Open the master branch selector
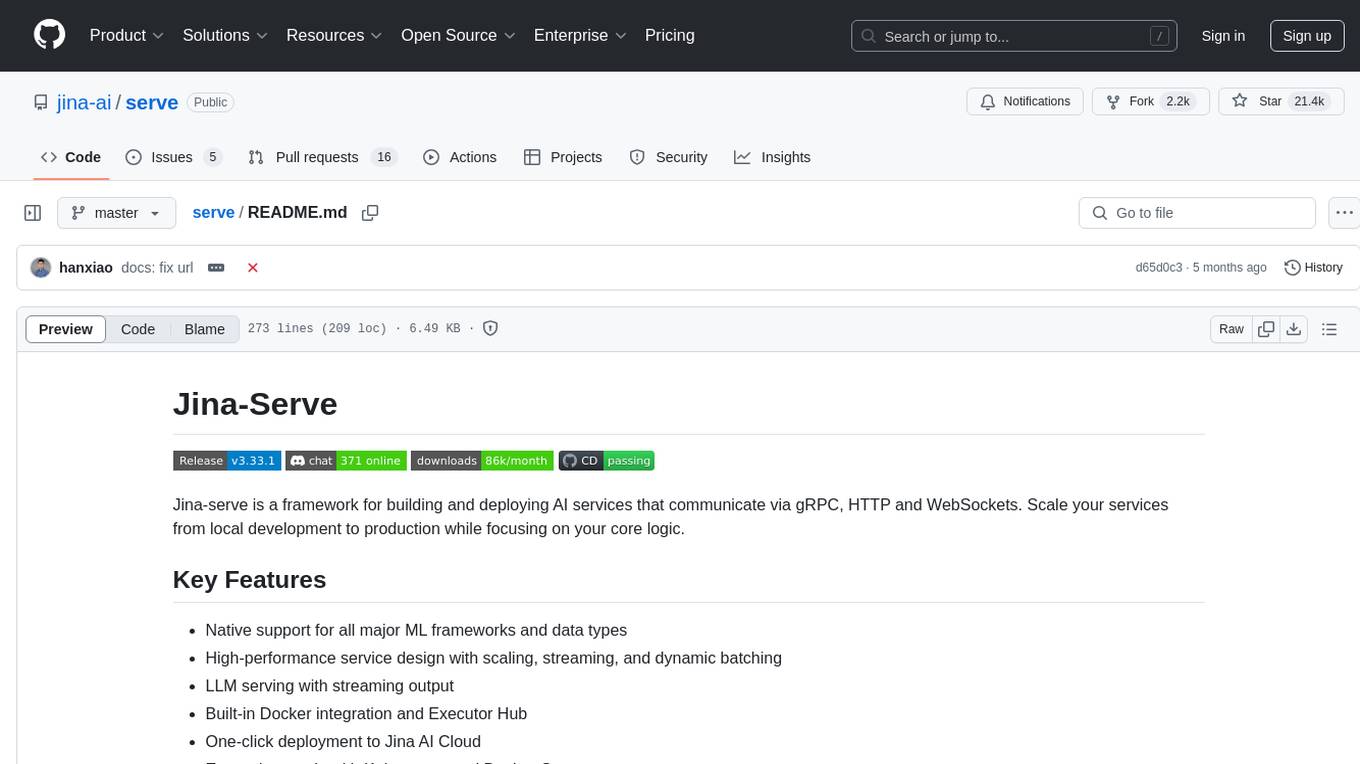 (x=116, y=213)
